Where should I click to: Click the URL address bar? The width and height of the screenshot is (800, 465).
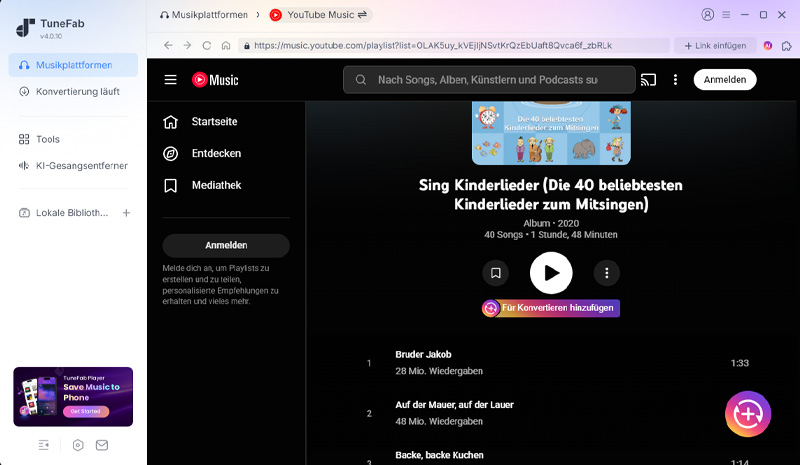(454, 45)
